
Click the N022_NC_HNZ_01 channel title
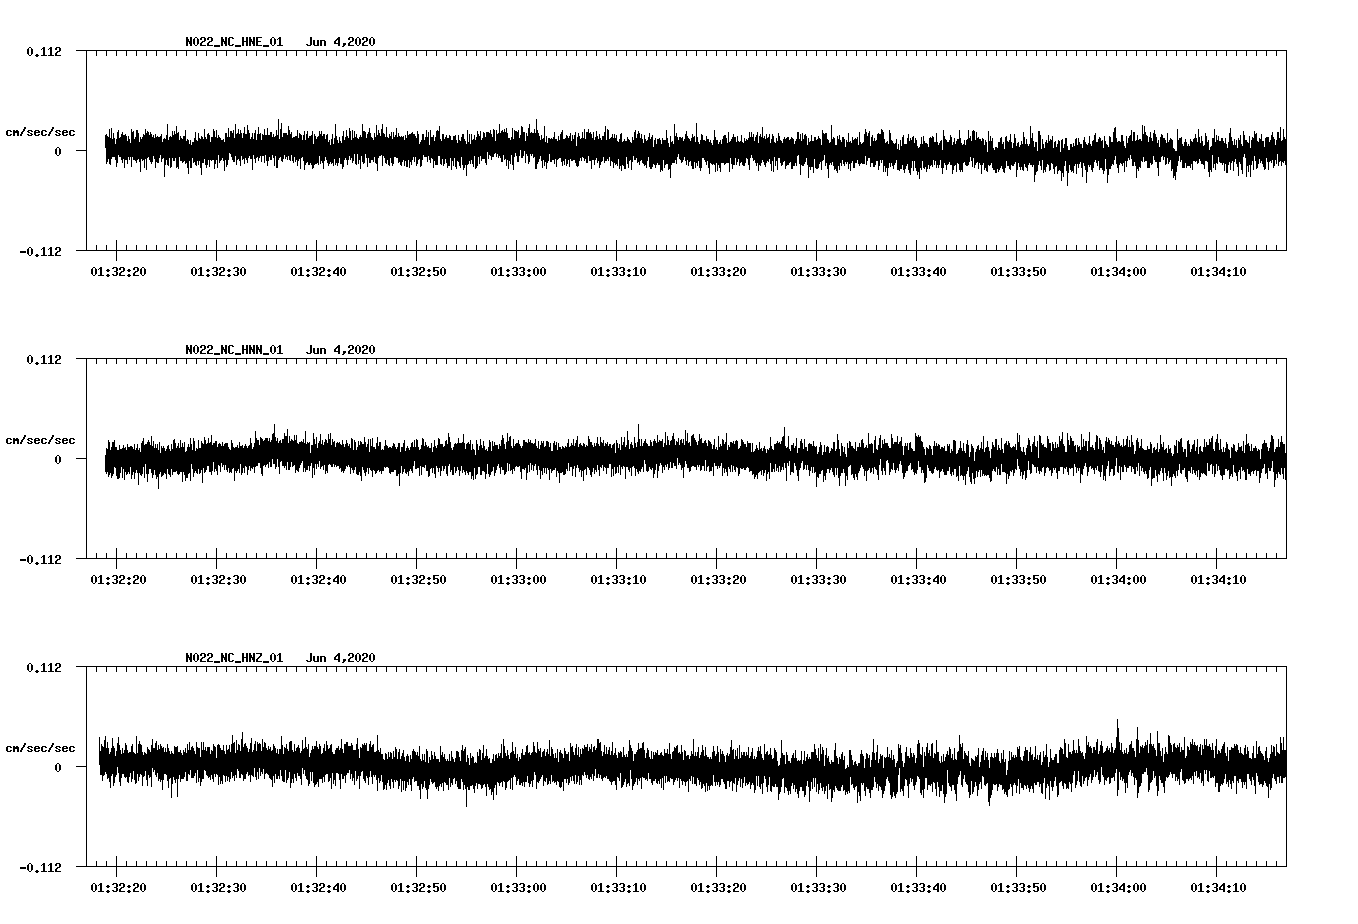coord(234,658)
